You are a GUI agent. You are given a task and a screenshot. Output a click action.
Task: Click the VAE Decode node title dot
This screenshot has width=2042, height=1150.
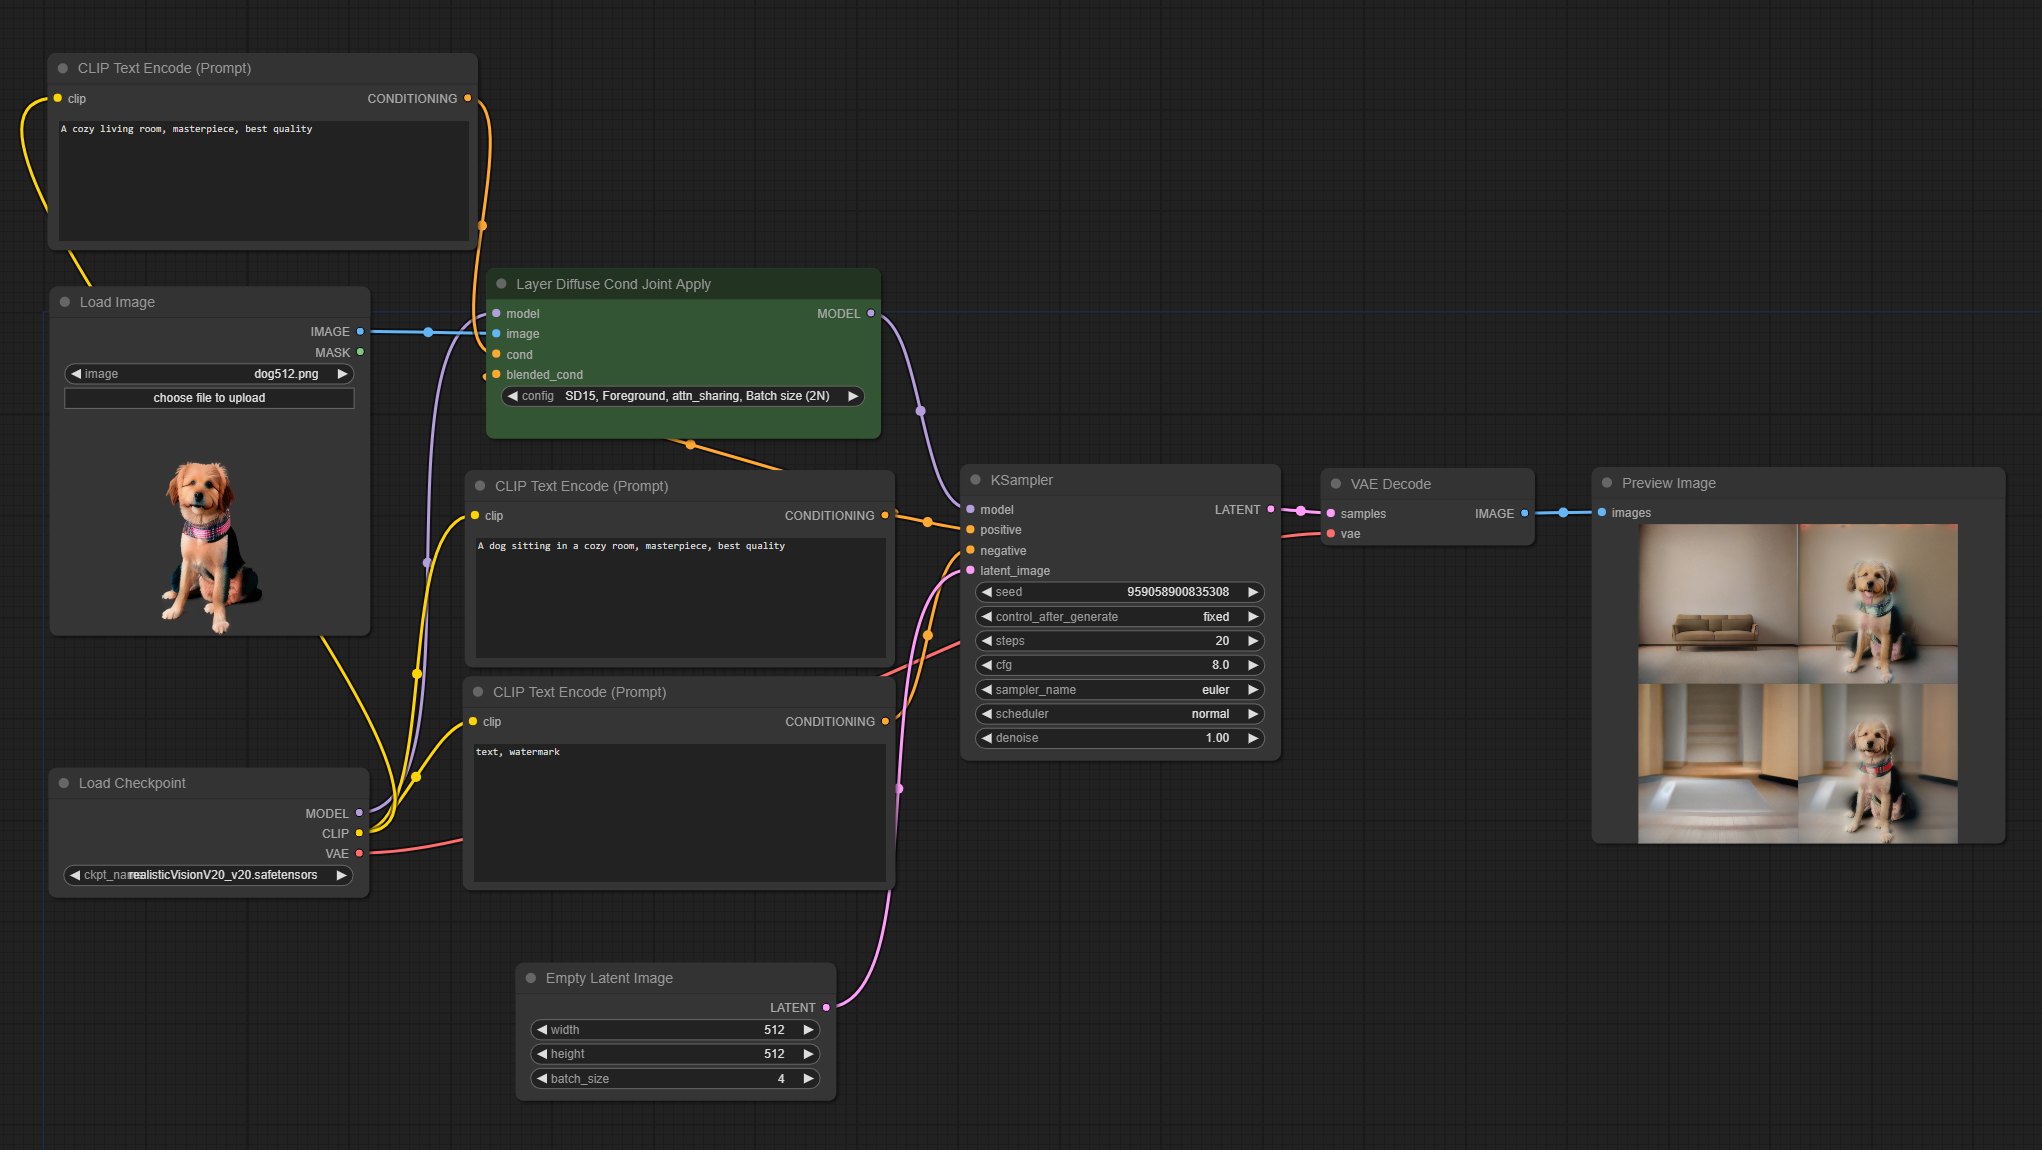[x=1335, y=484]
